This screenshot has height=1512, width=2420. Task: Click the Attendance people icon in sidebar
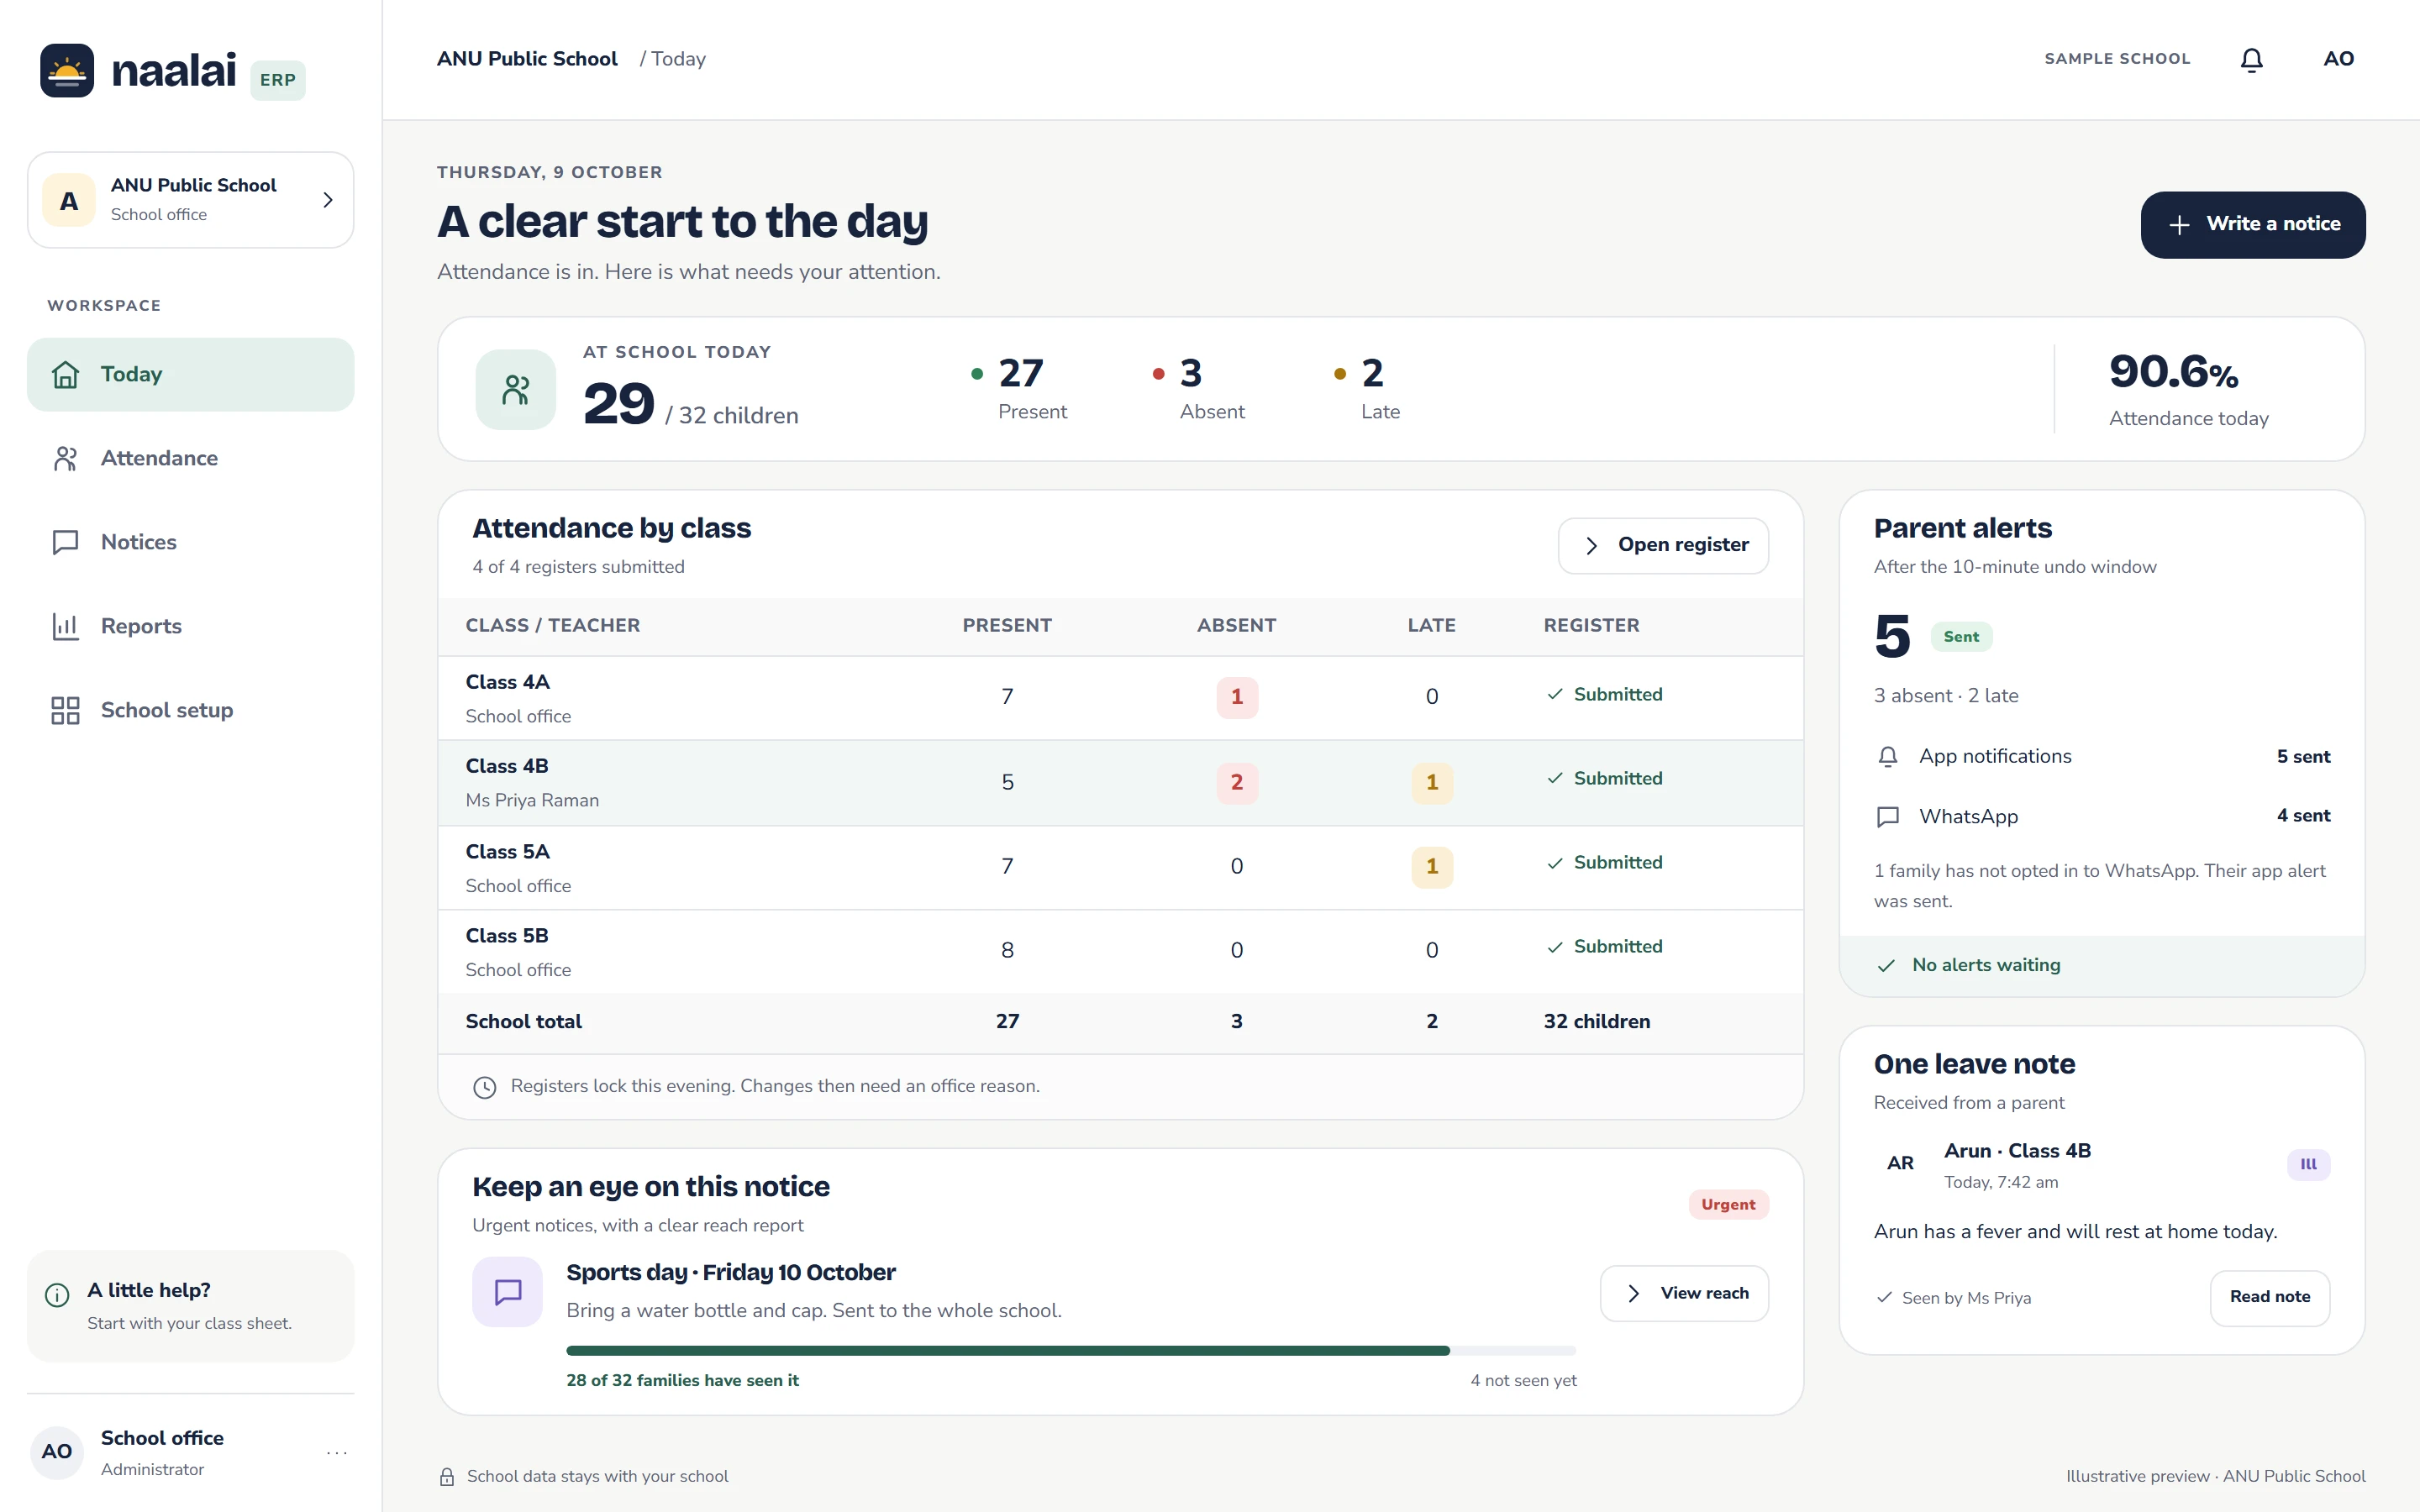pyautogui.click(x=66, y=458)
